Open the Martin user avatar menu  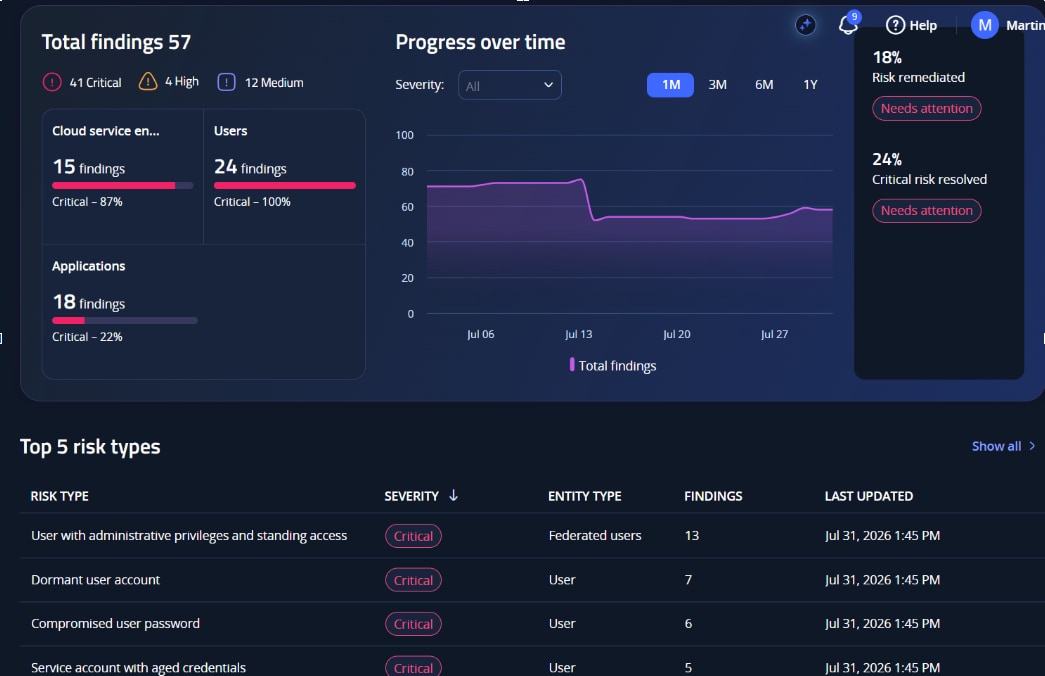(x=984, y=25)
